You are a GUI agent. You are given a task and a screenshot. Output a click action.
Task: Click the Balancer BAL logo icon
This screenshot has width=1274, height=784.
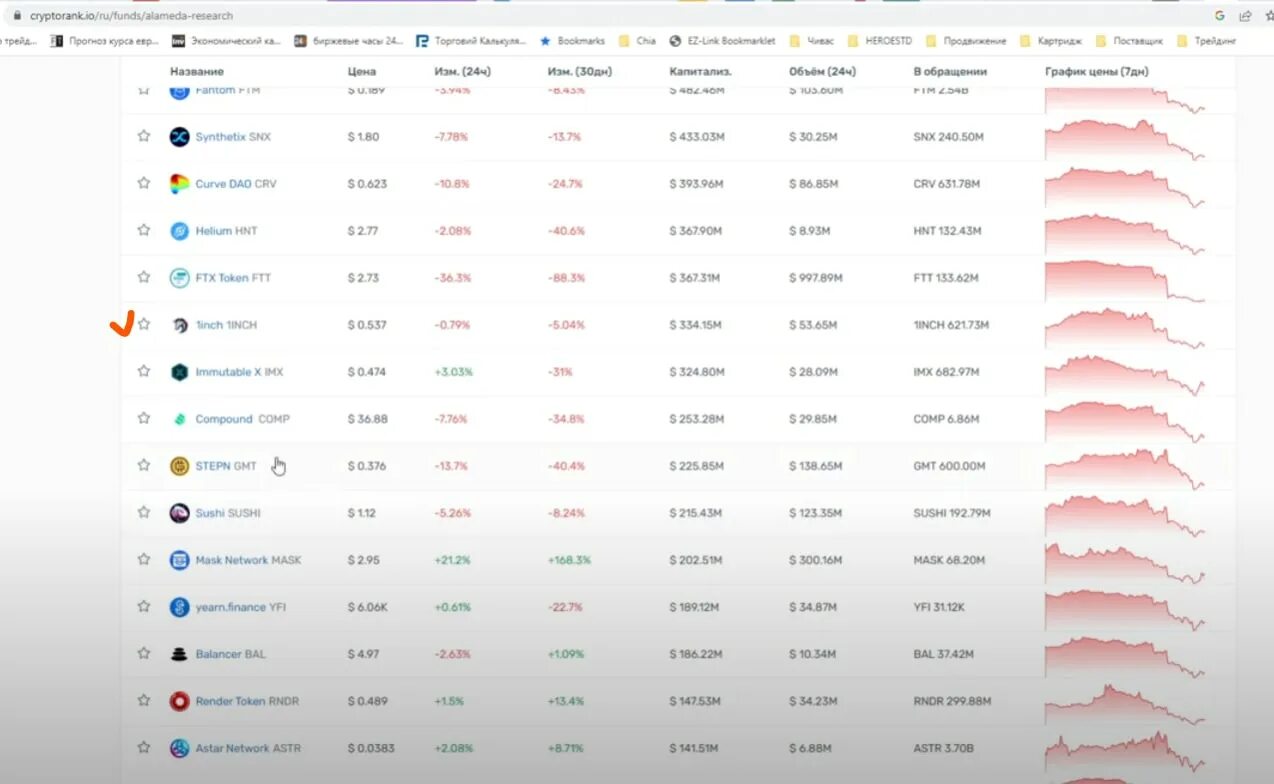[x=179, y=654]
